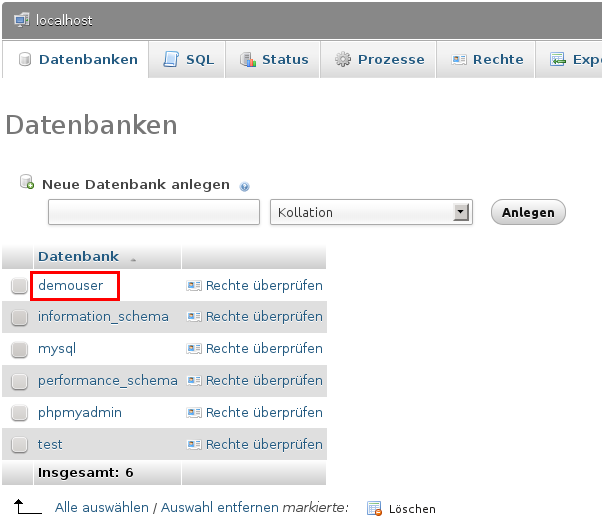Click Rechte überprüfen for test
602x526 pixels.
(x=264, y=444)
